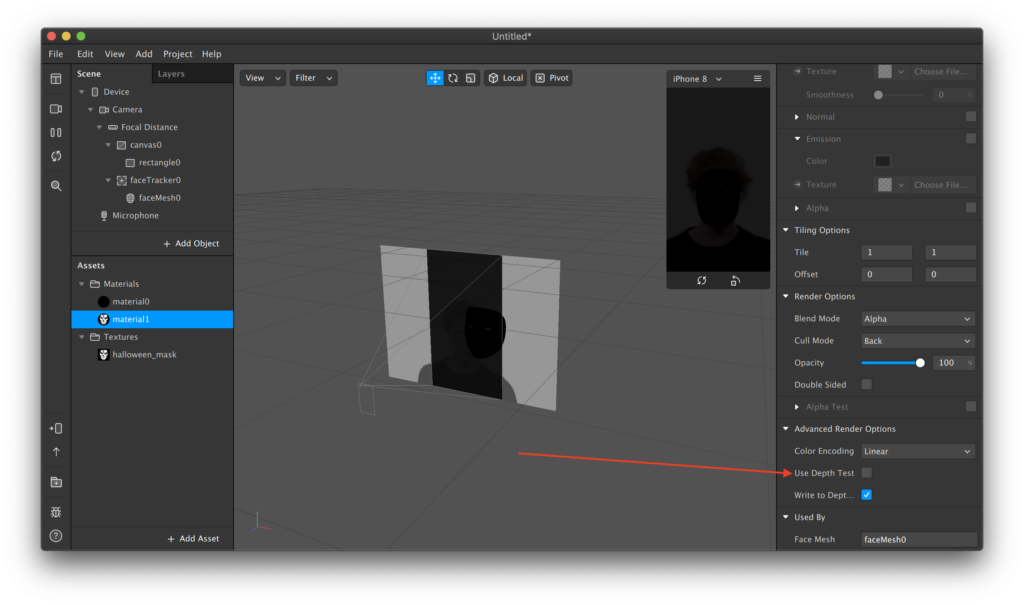The height and width of the screenshot is (605, 1024).
Task: Click the bug report icon in sidebar
Action: click(x=56, y=512)
